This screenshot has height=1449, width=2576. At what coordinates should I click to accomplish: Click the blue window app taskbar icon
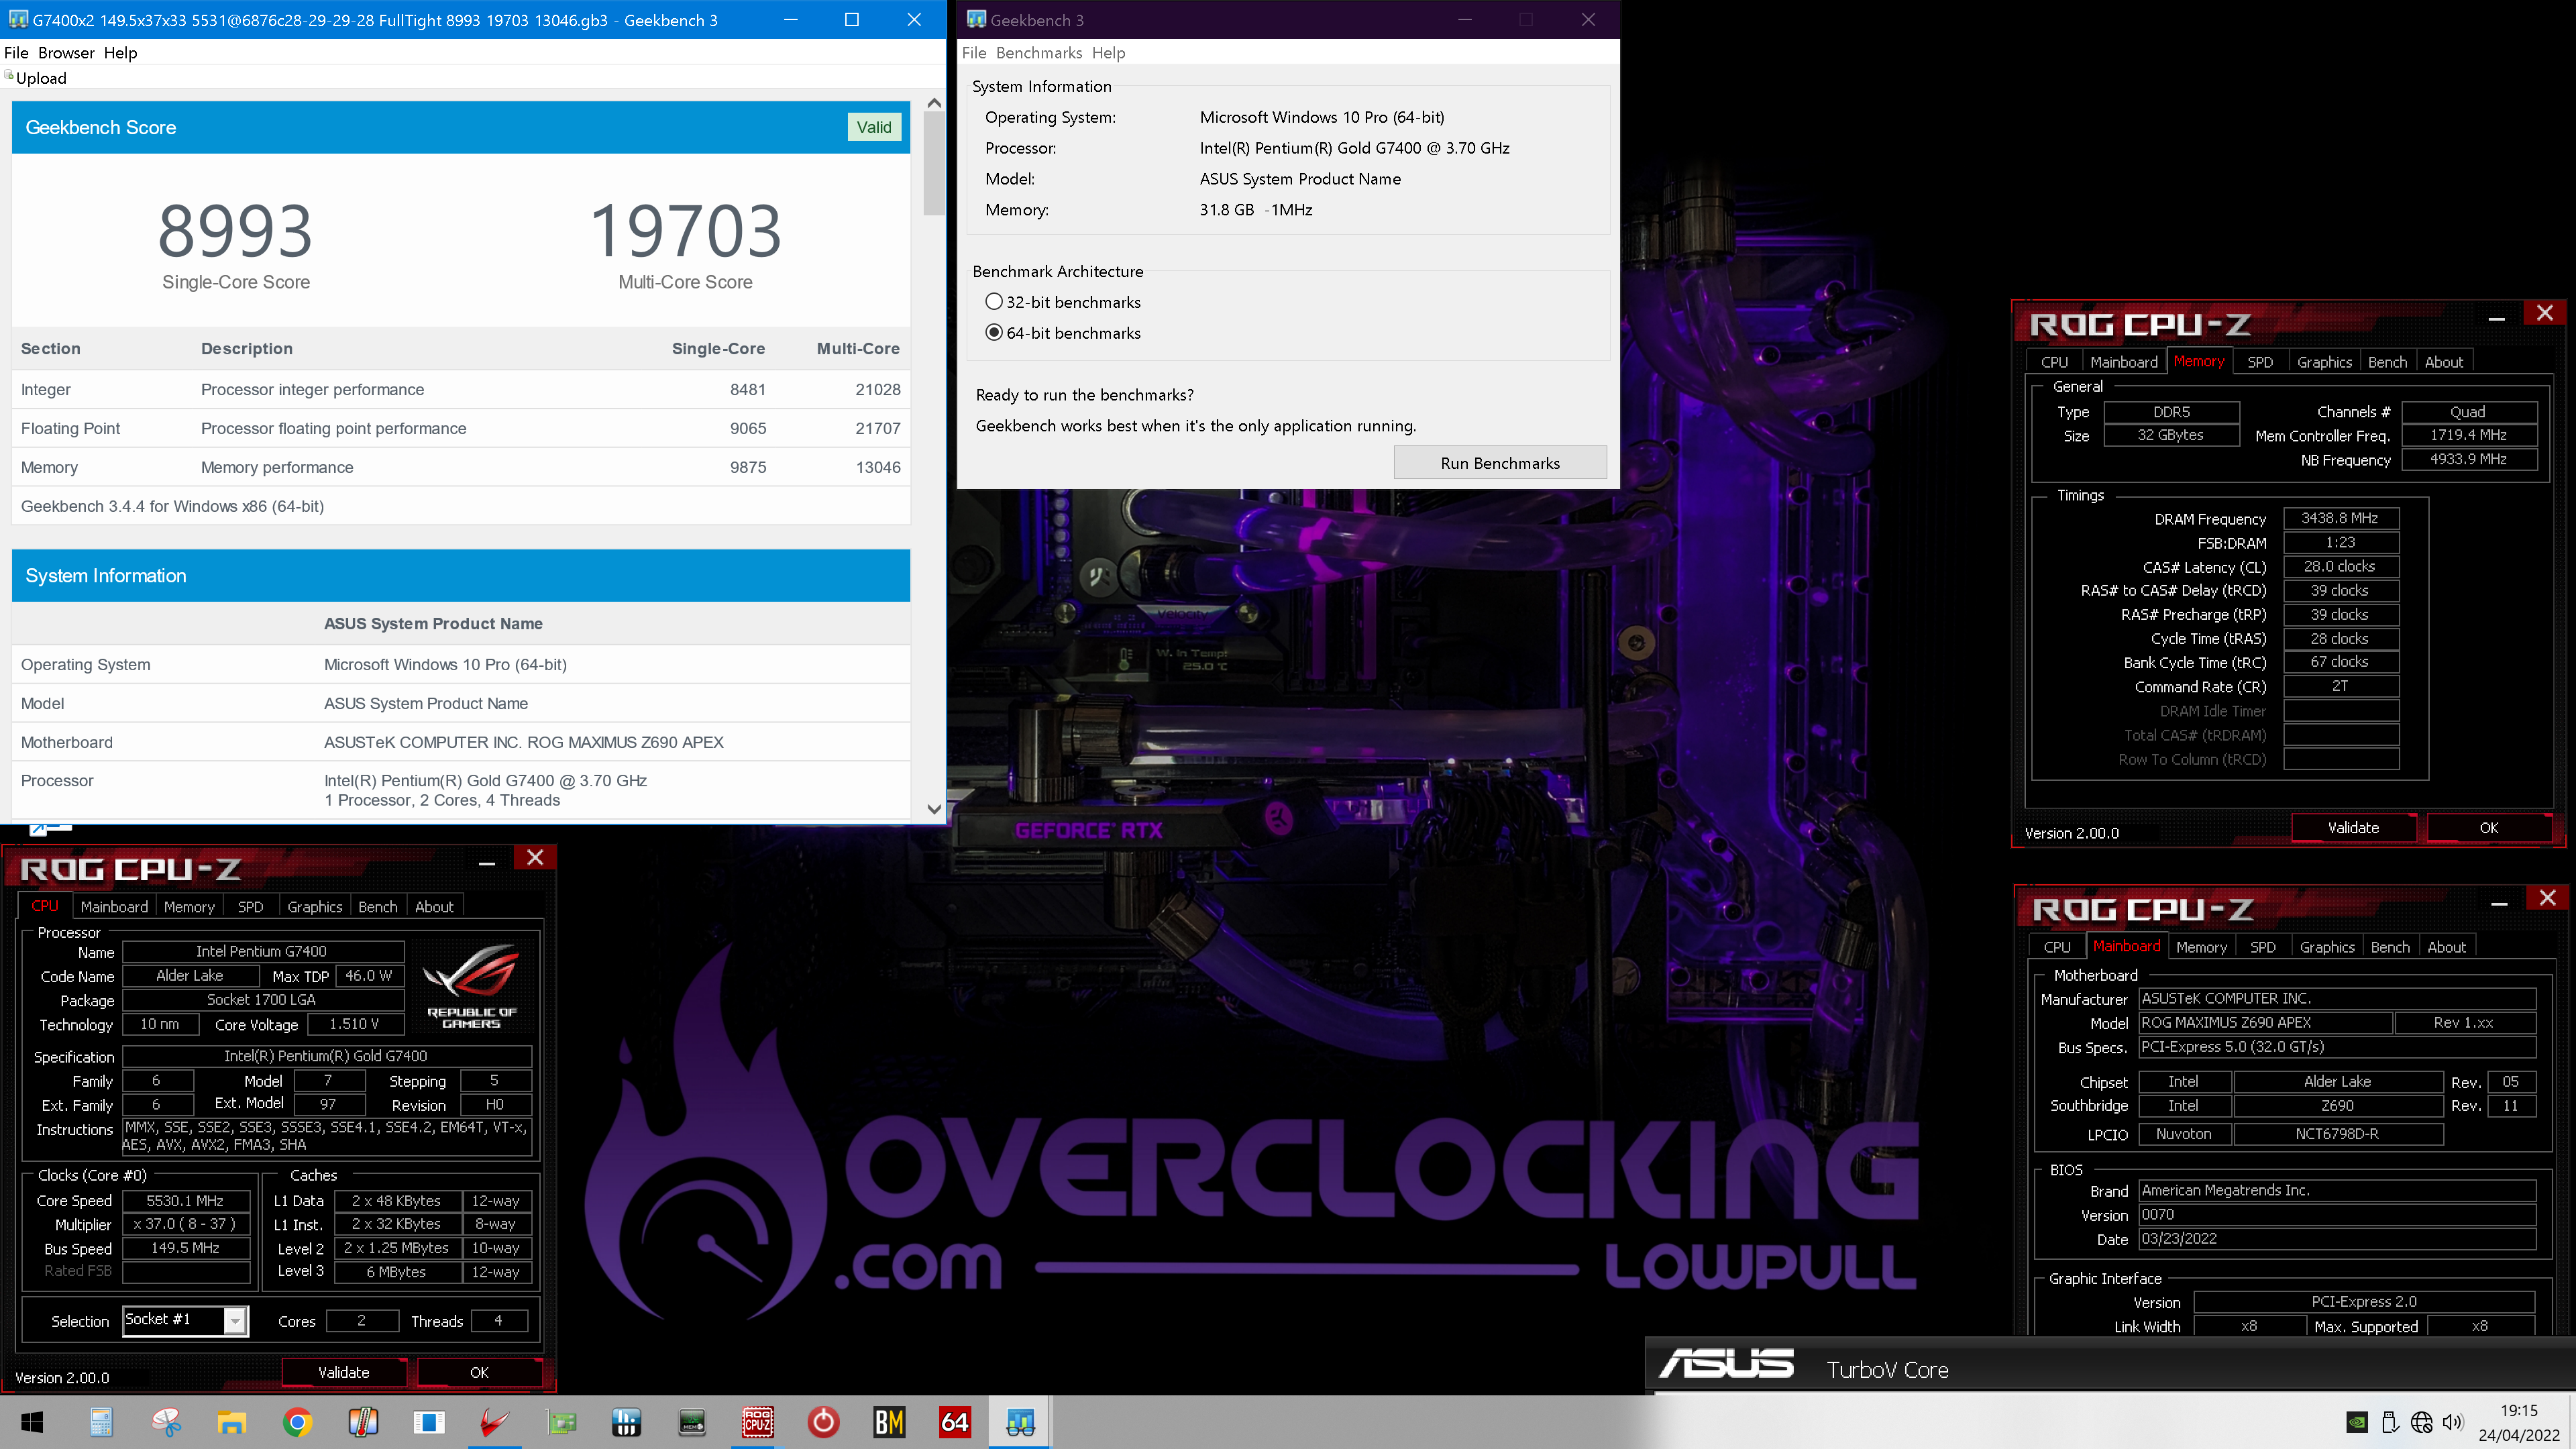(429, 1421)
